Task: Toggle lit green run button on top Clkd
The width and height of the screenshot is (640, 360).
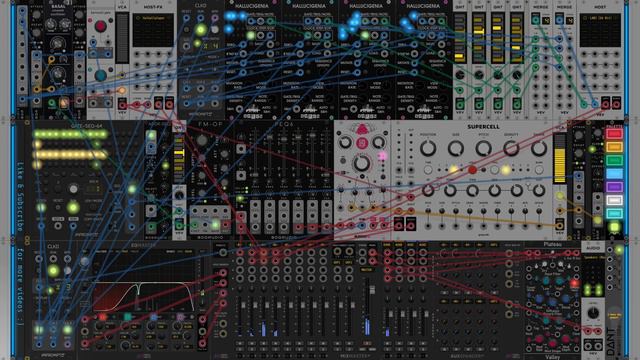Action: click(x=200, y=29)
